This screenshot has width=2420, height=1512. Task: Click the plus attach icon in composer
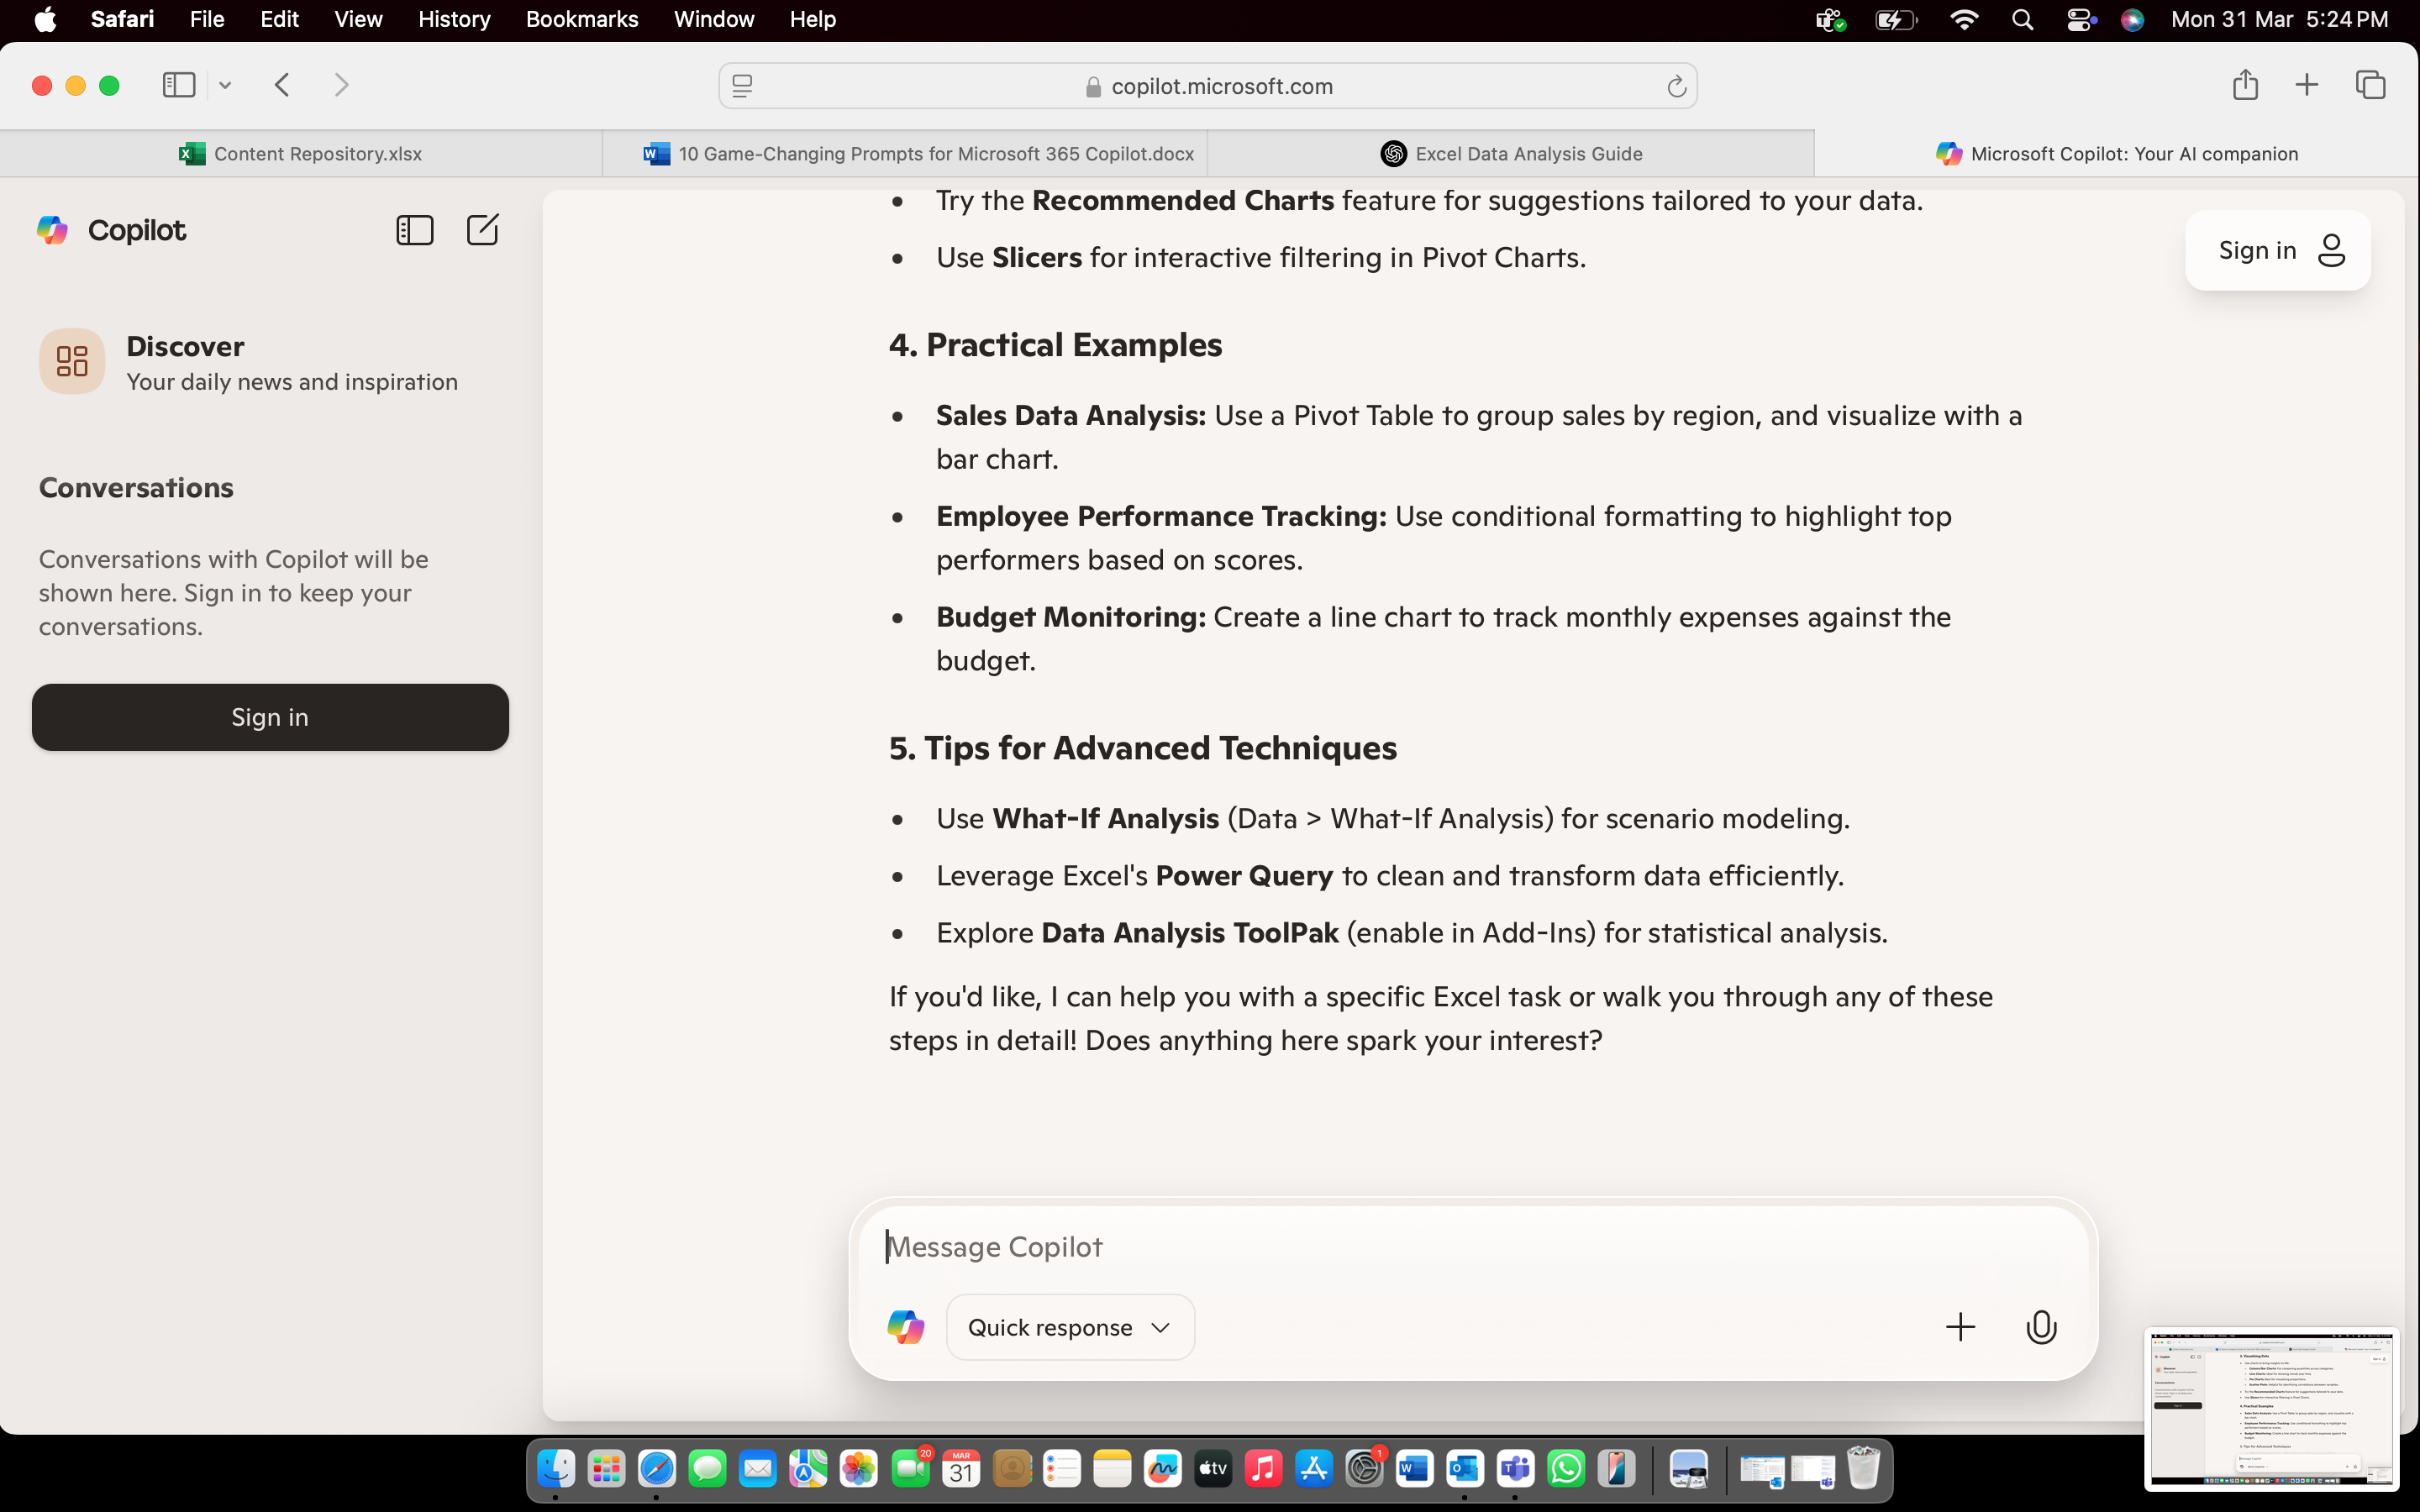coord(1960,1327)
